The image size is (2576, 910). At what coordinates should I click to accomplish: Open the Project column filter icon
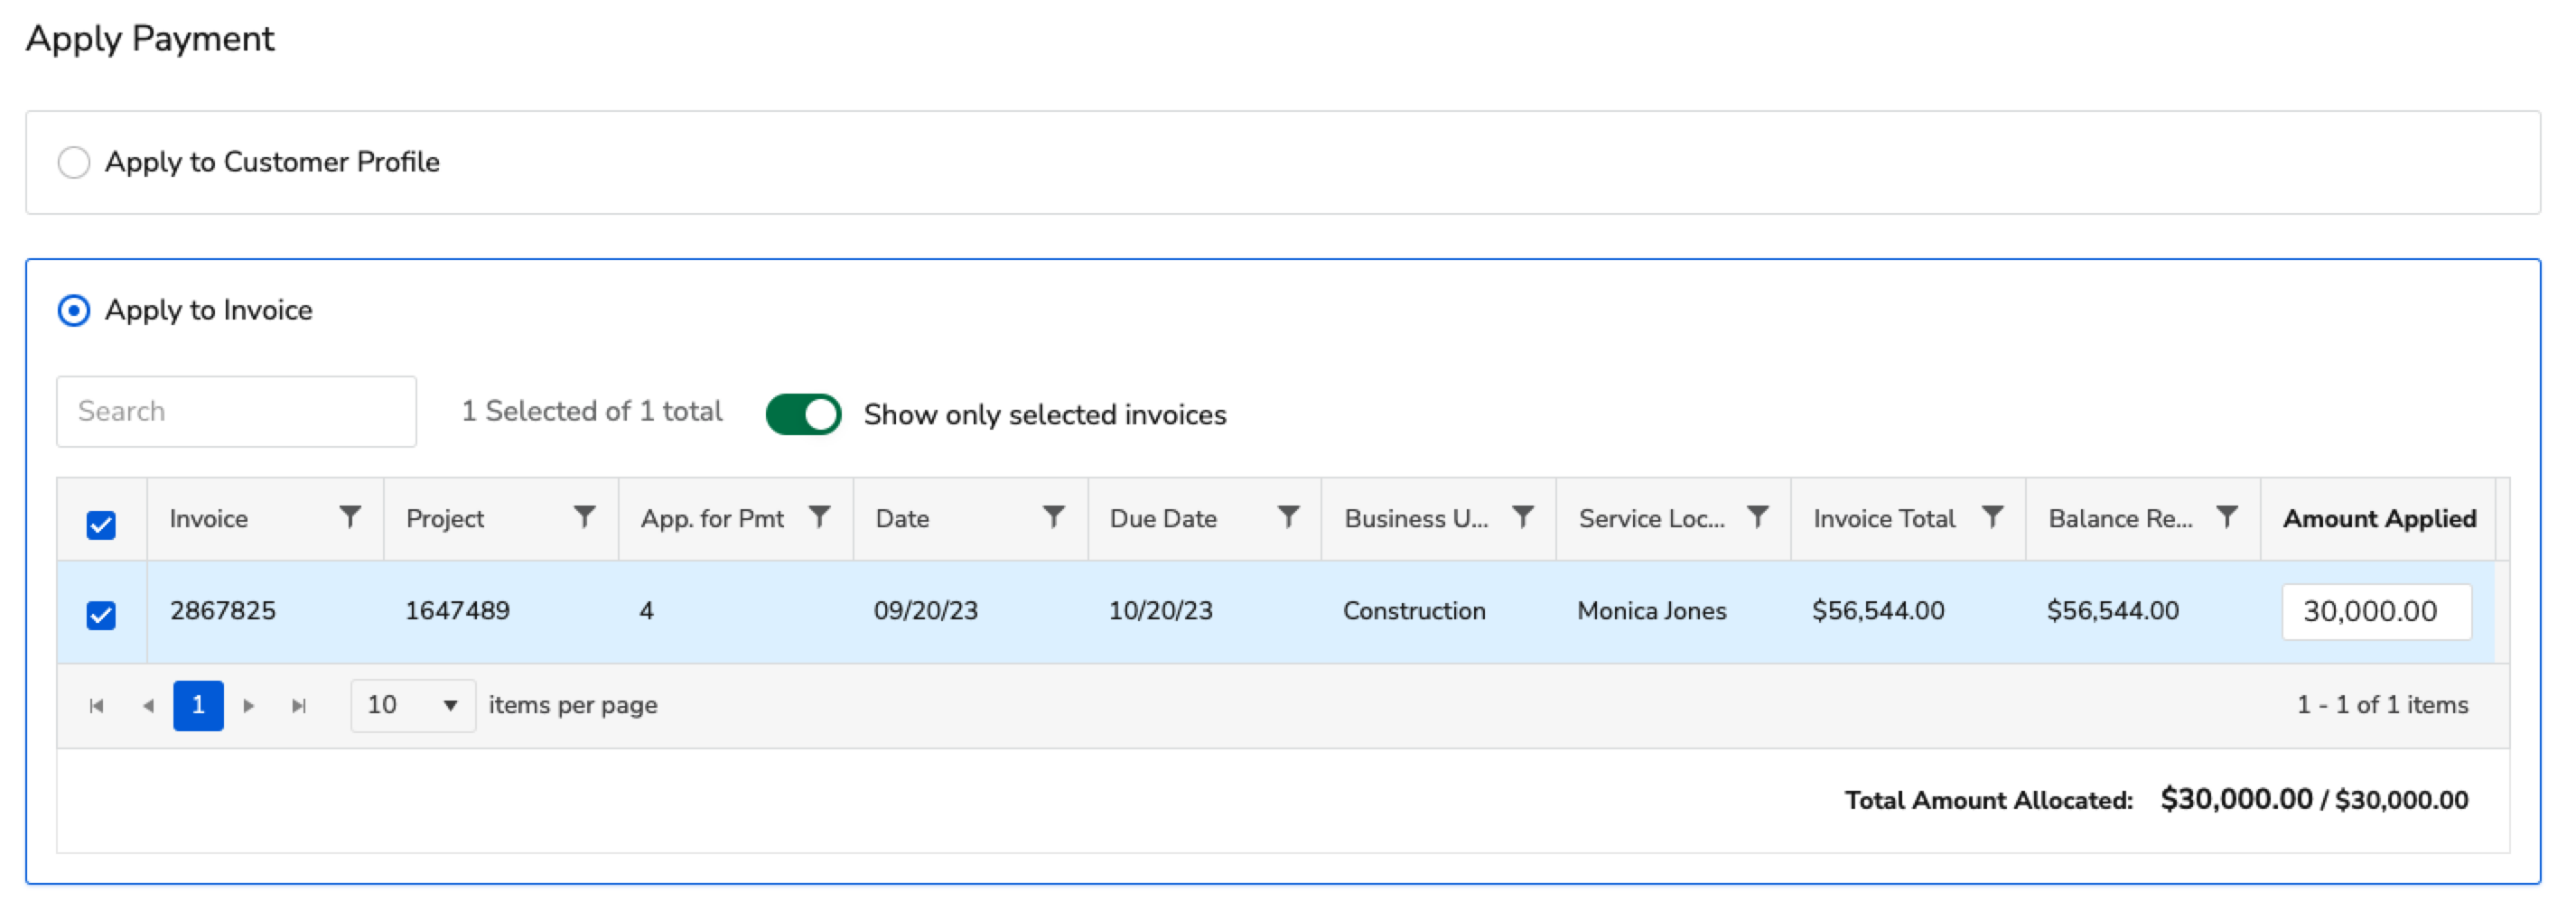coord(585,516)
